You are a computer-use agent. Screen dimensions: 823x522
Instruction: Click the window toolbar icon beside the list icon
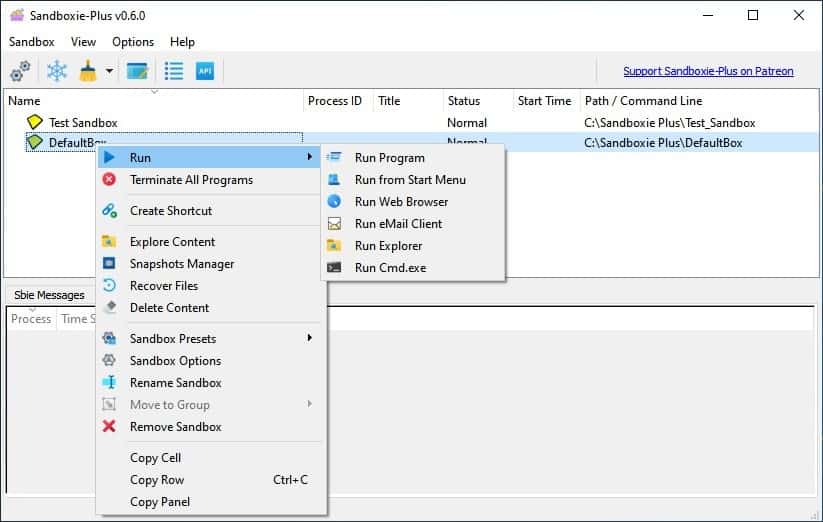pos(137,72)
